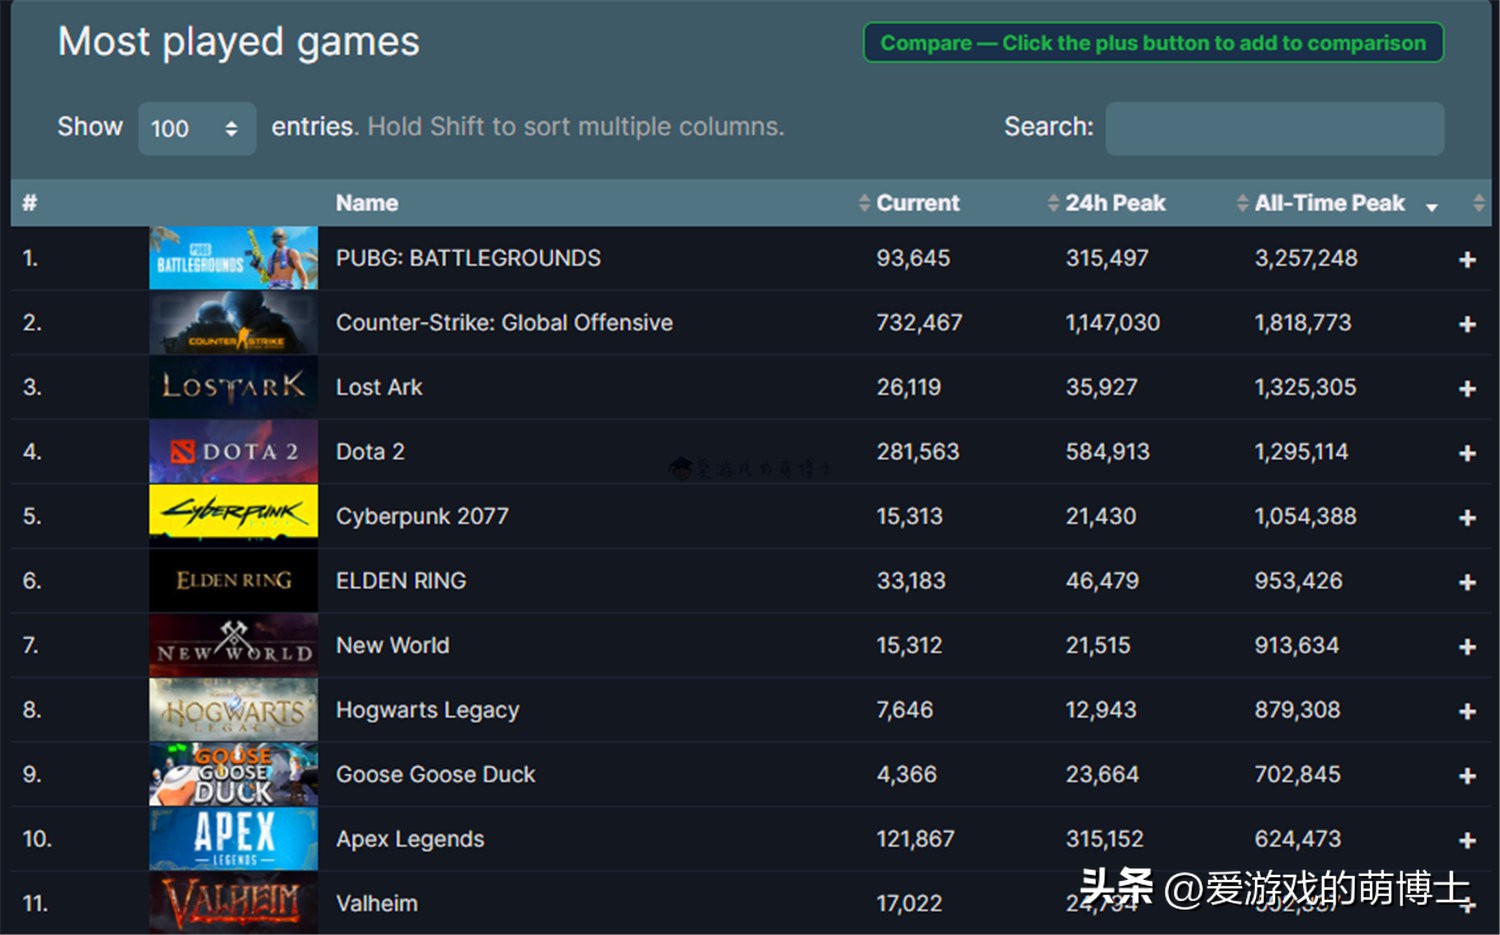Click inside the Search field
This screenshot has width=1500, height=935.
click(x=1274, y=128)
